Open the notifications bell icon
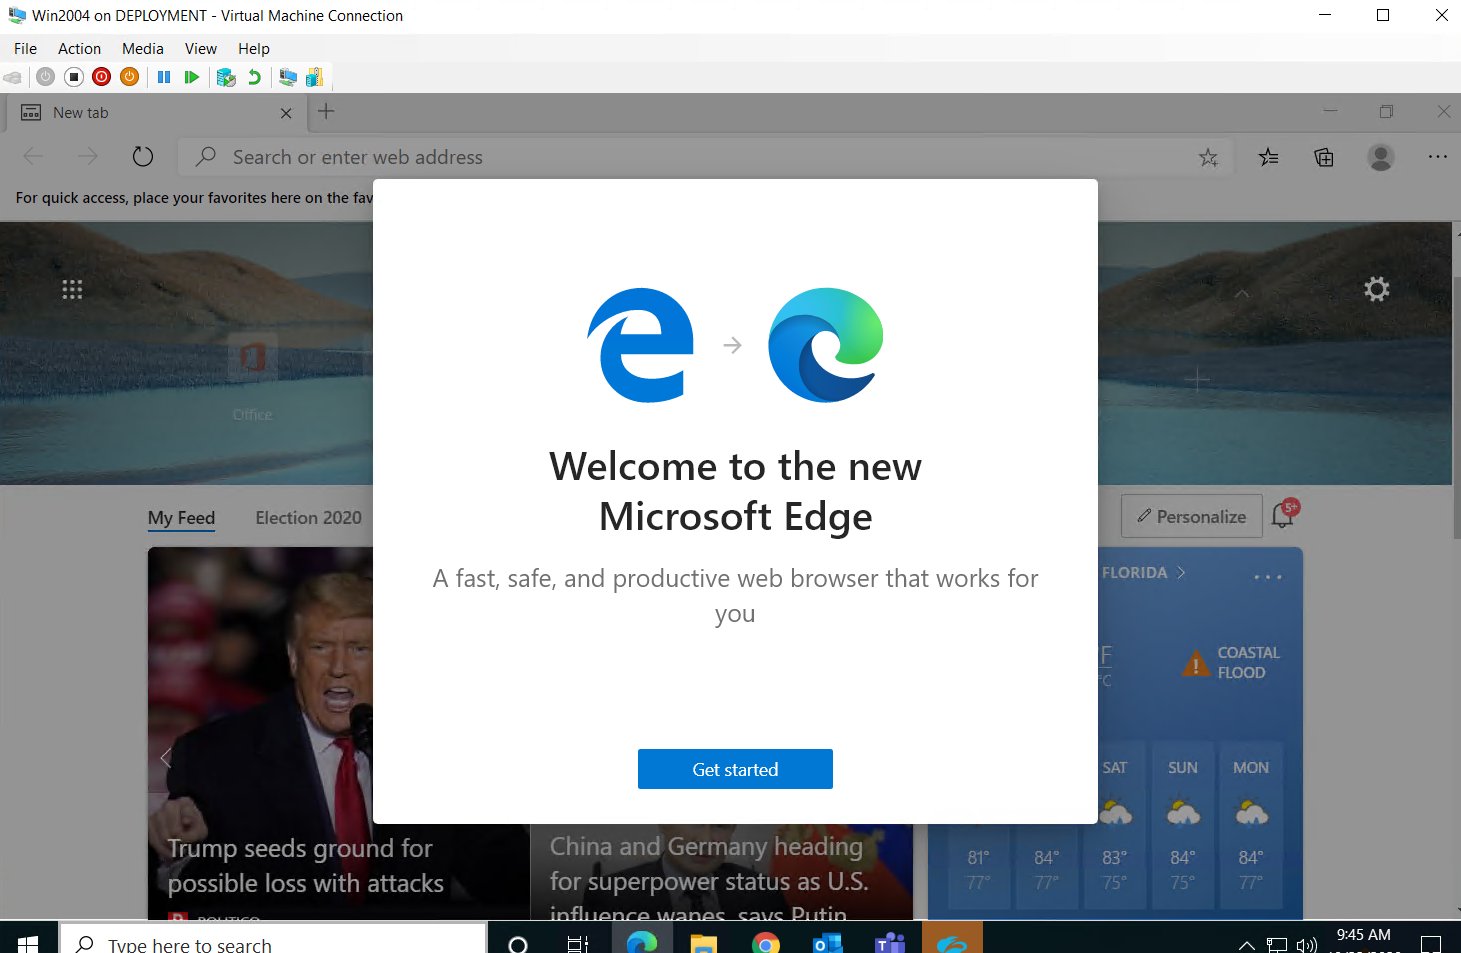The height and width of the screenshot is (953, 1461). (x=1284, y=516)
